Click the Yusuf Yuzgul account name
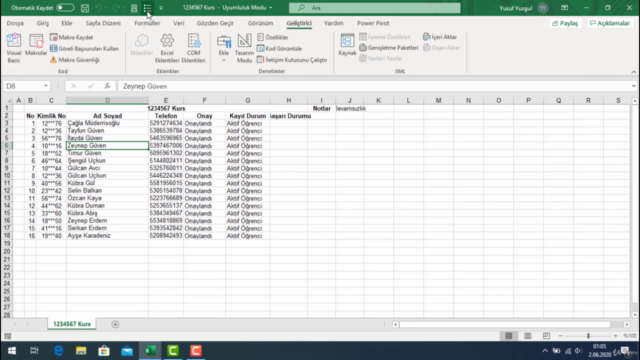The width and height of the screenshot is (640, 360). (516, 8)
